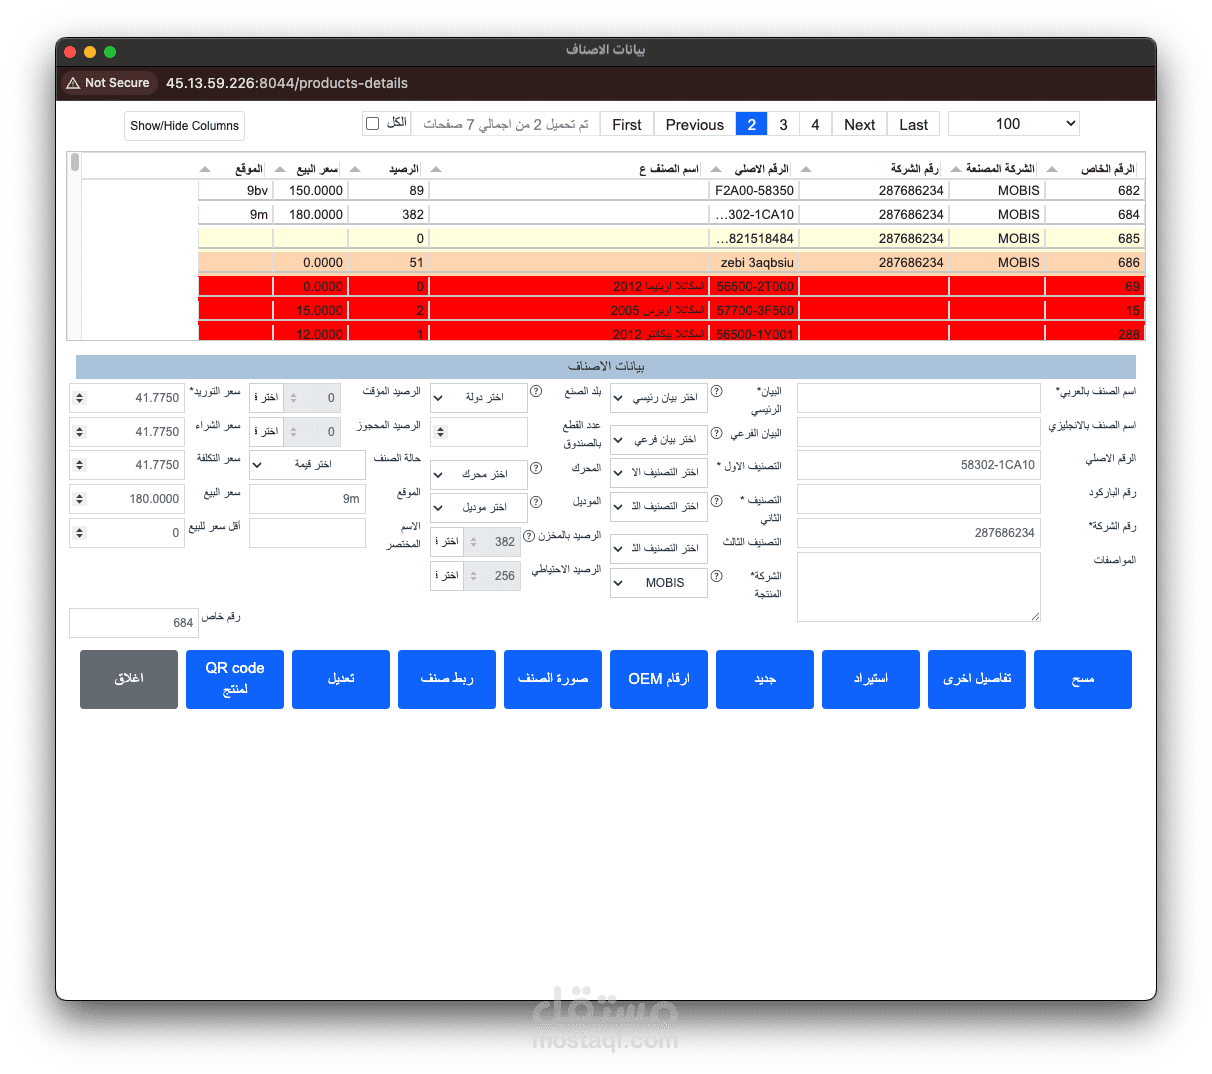The image size is (1212, 1074).
Task: Click the مسح clear button
Action: point(1083,679)
